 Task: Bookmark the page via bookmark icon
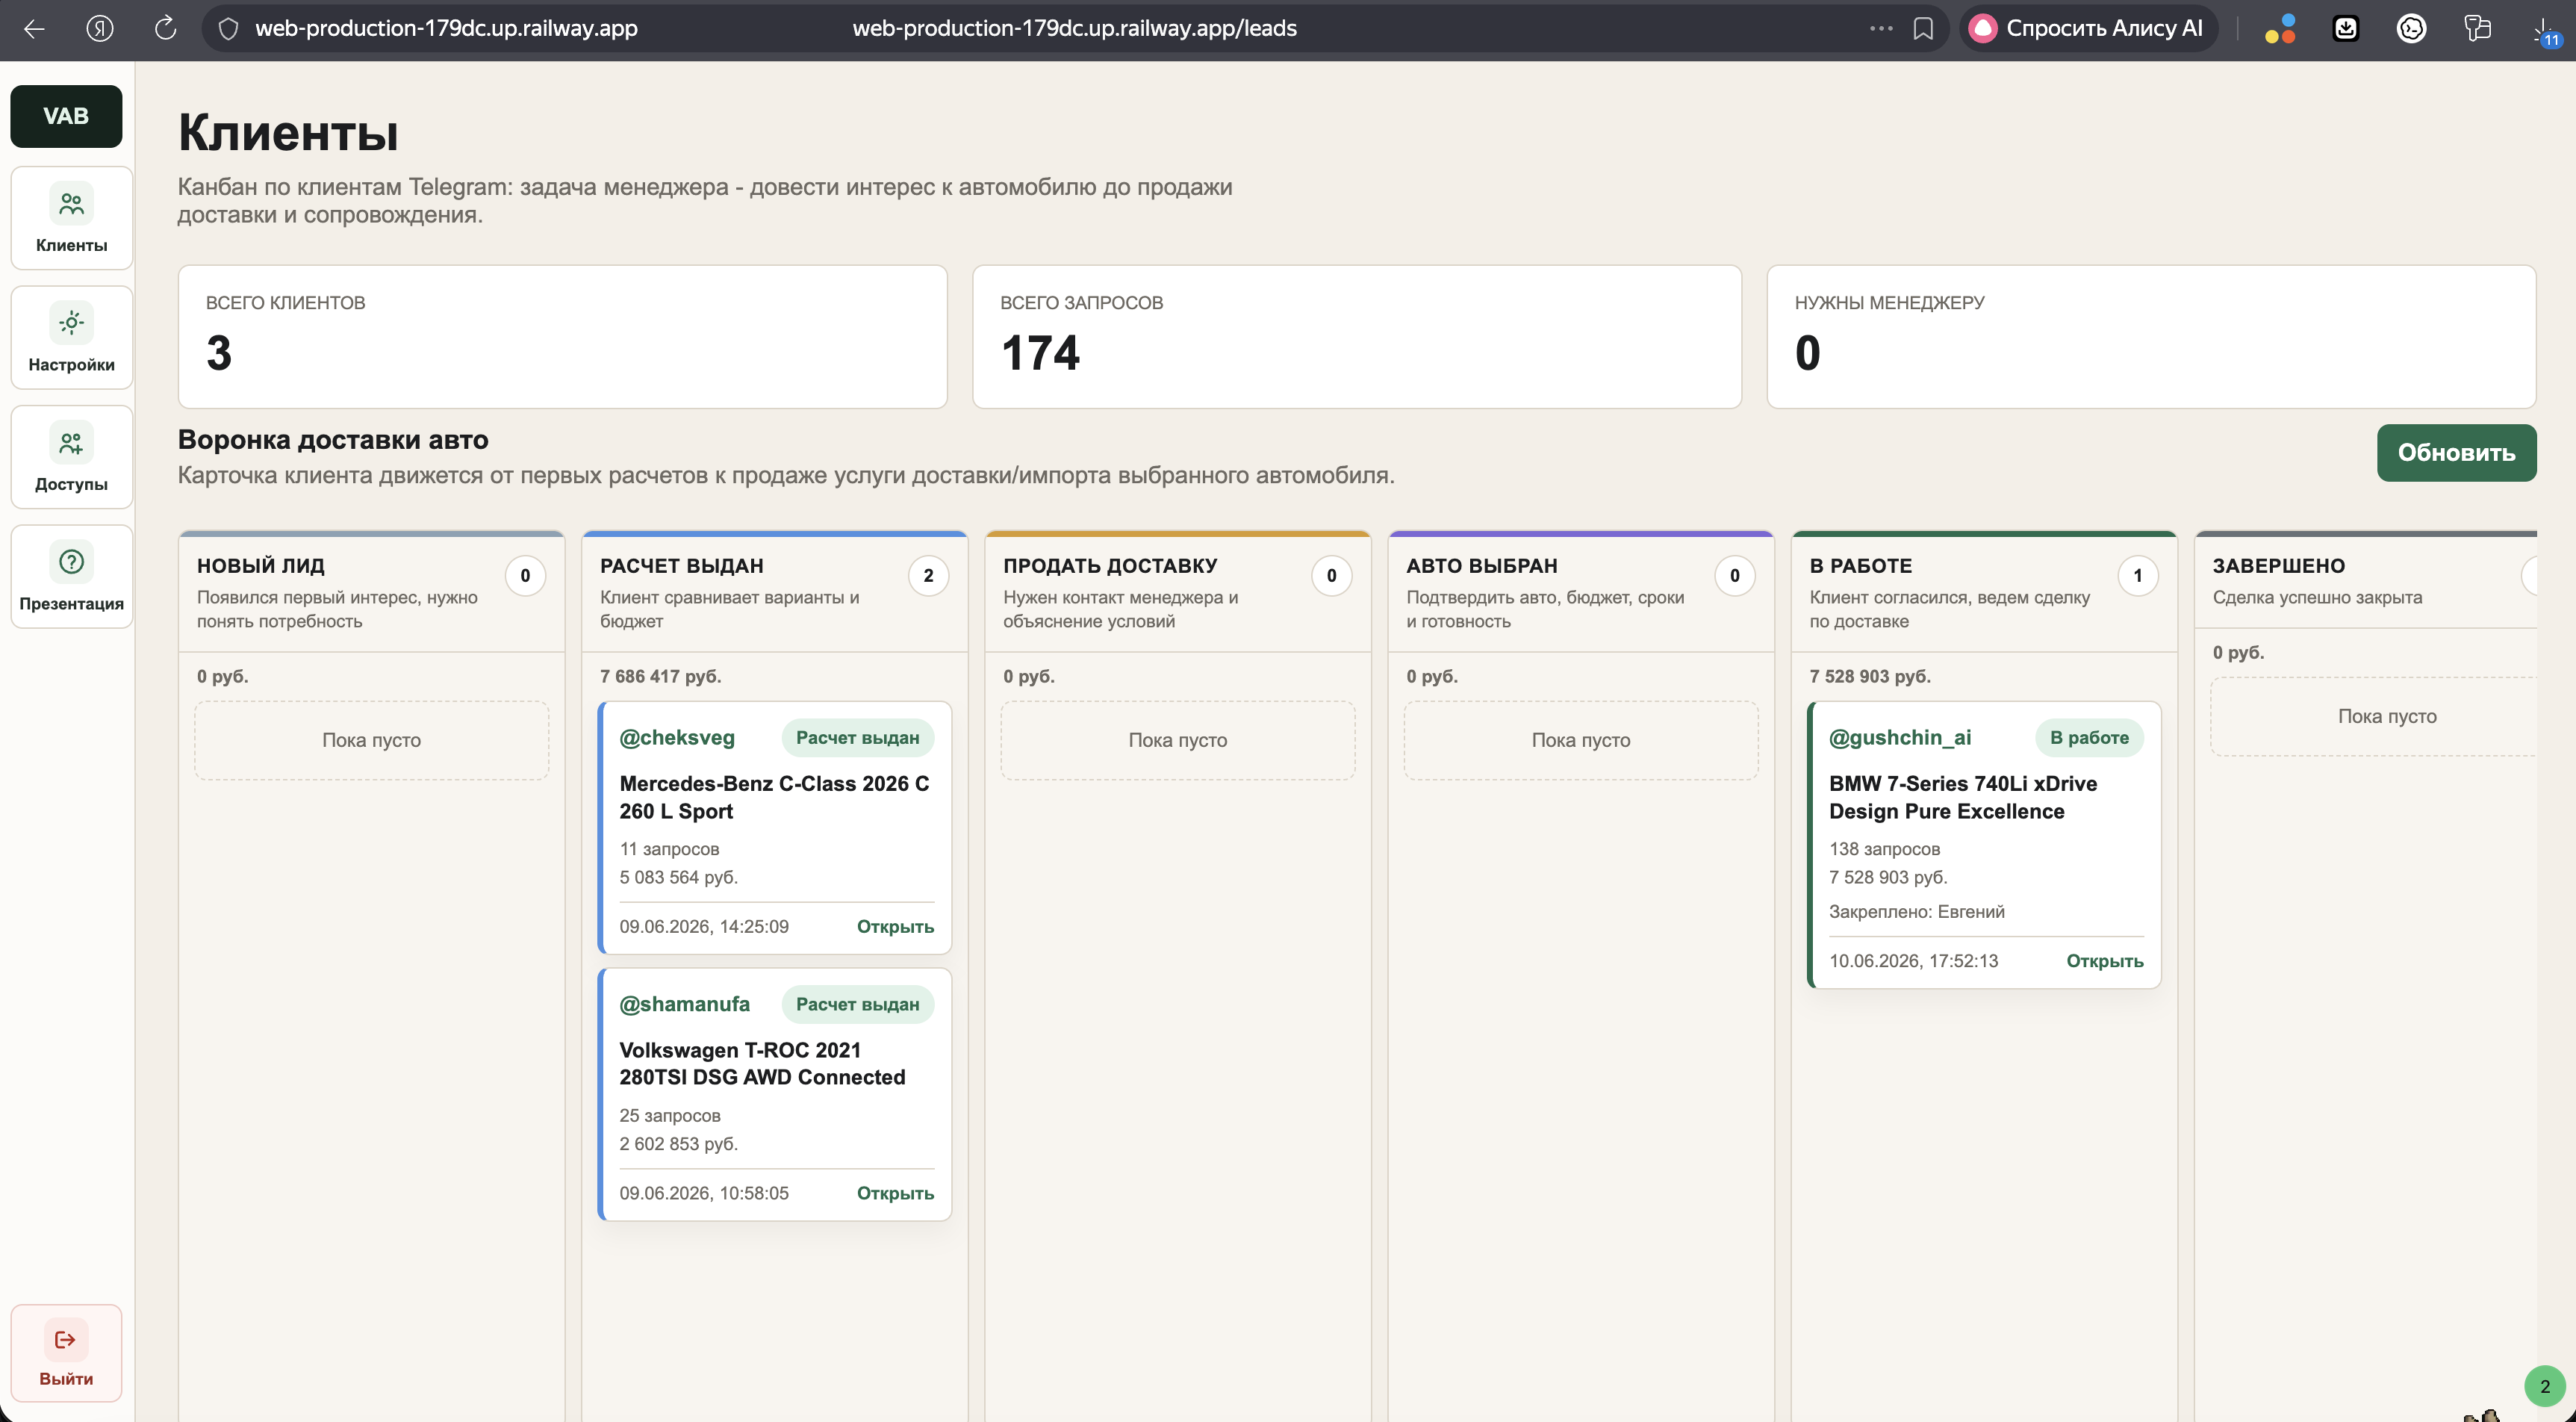[x=1922, y=28]
